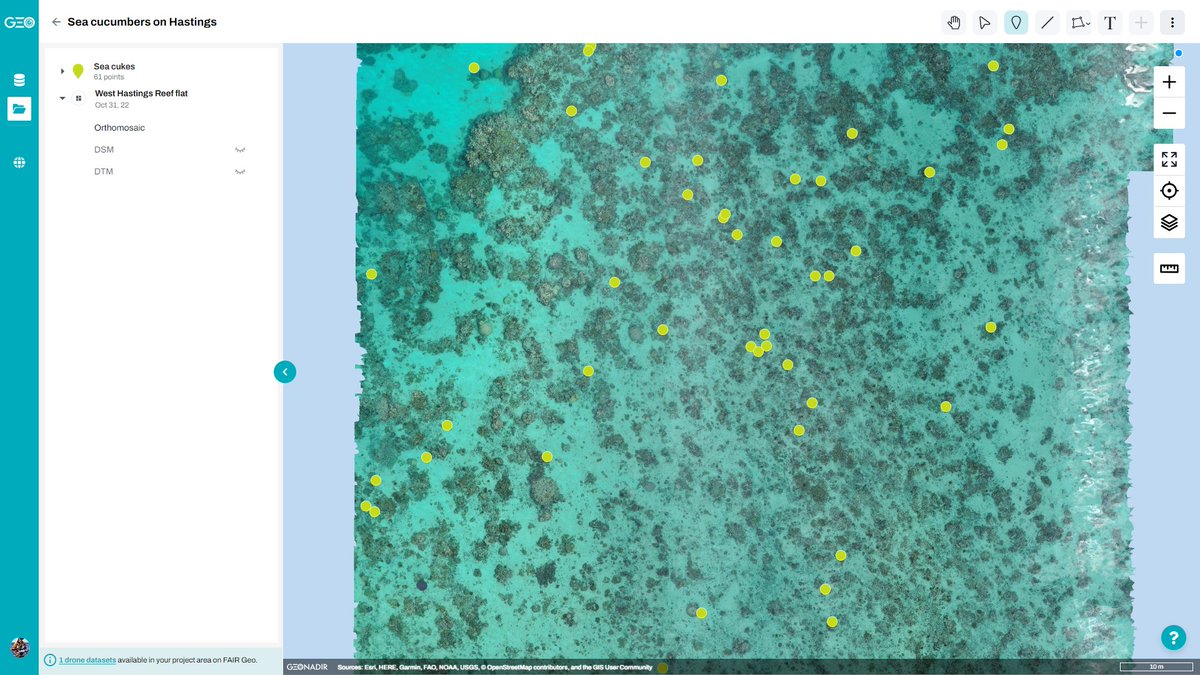Viewport: 1200px width, 675px height.
Task: Choose the line drawing tool
Action: (x=1047, y=22)
